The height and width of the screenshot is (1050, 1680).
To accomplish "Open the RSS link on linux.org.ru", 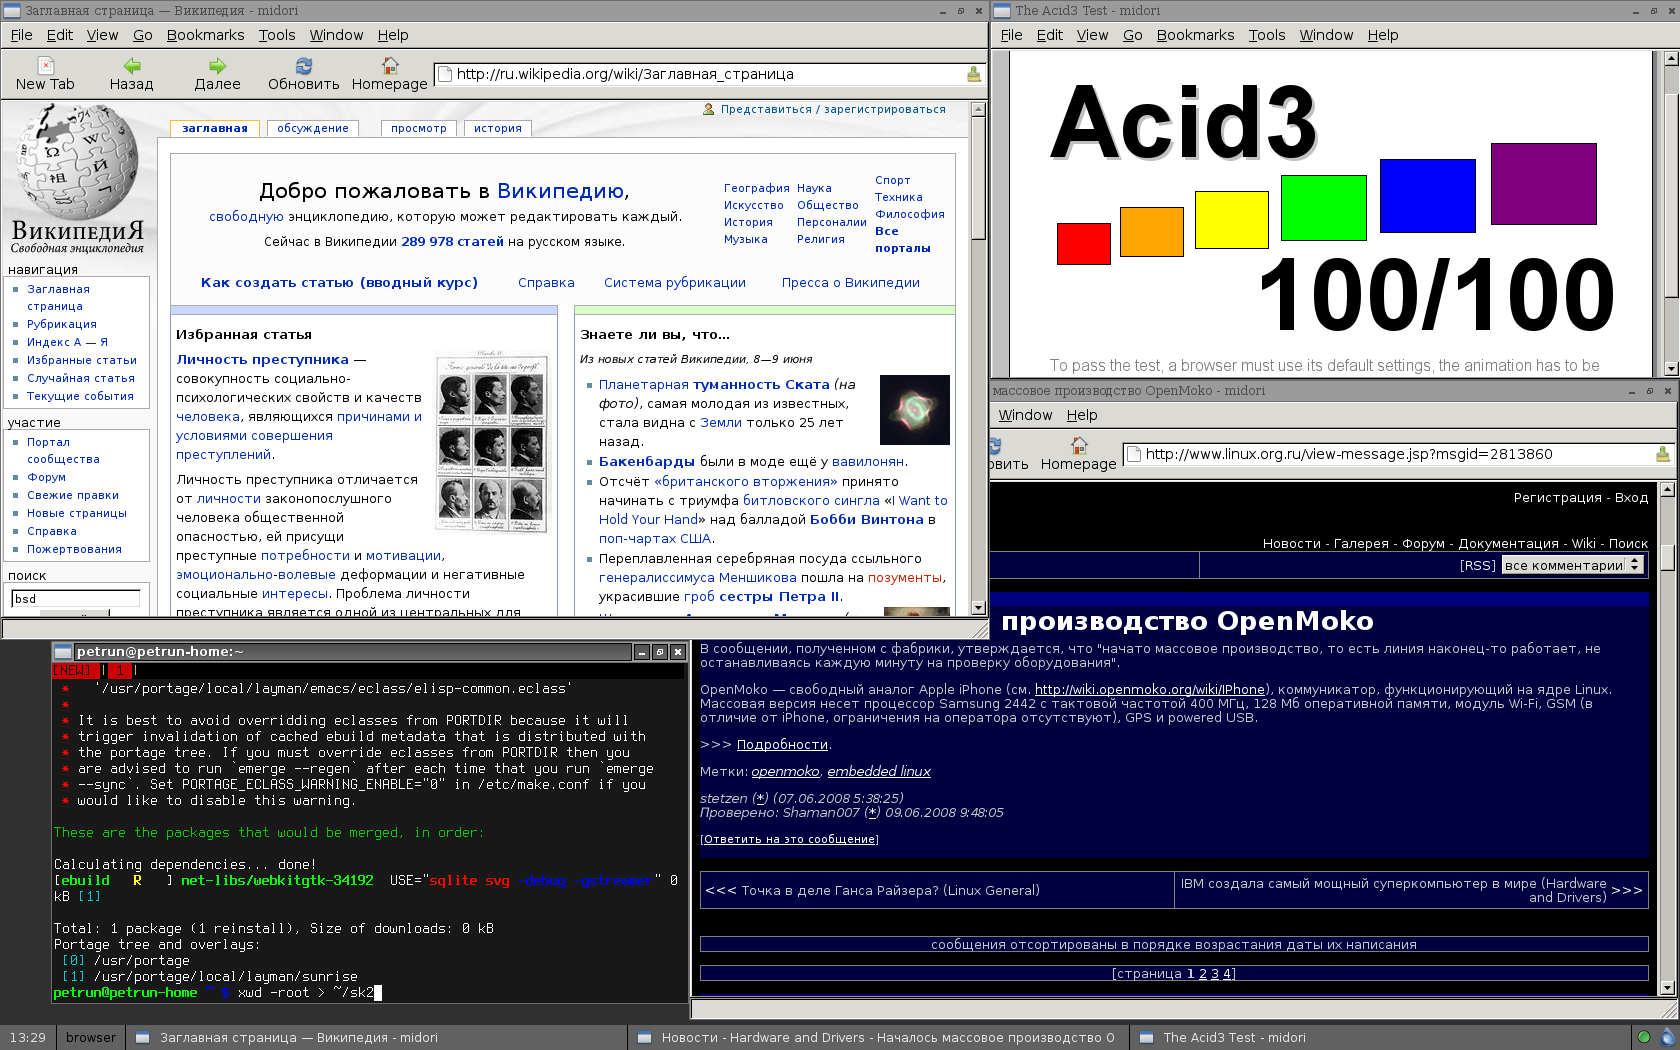I will 1478,566.
